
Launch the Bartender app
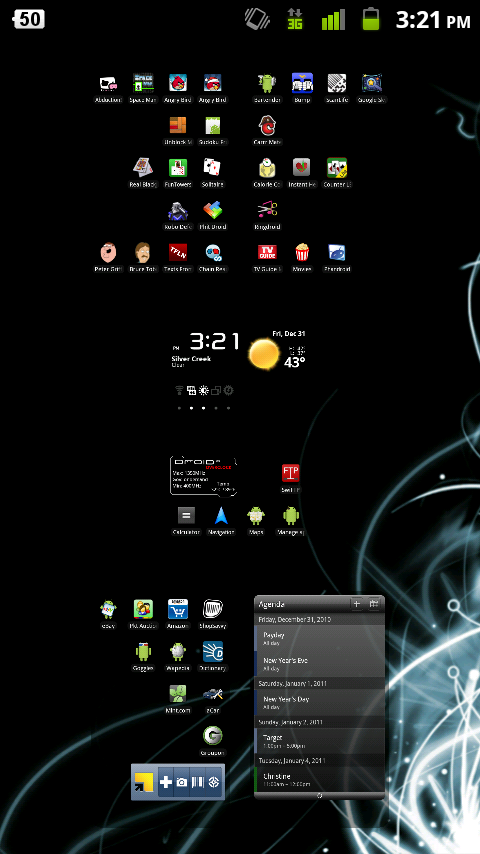point(267,83)
